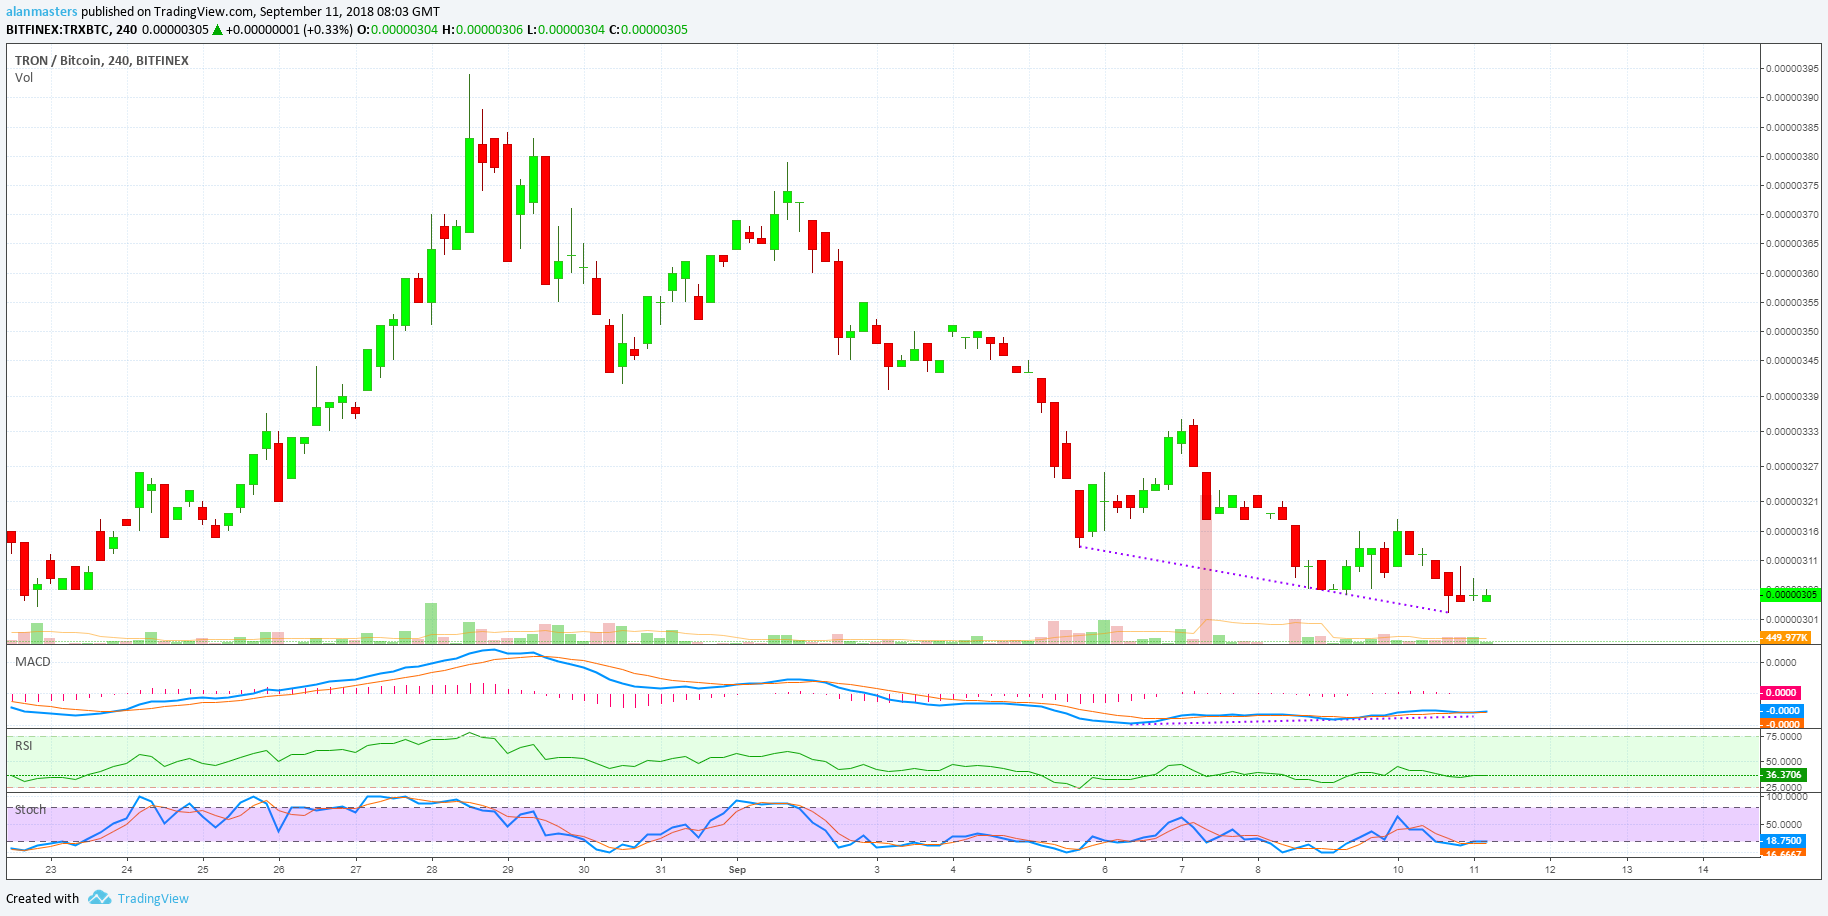The width and height of the screenshot is (1828, 916).
Task: Click date 11 on the time axis
Action: pos(1474,870)
